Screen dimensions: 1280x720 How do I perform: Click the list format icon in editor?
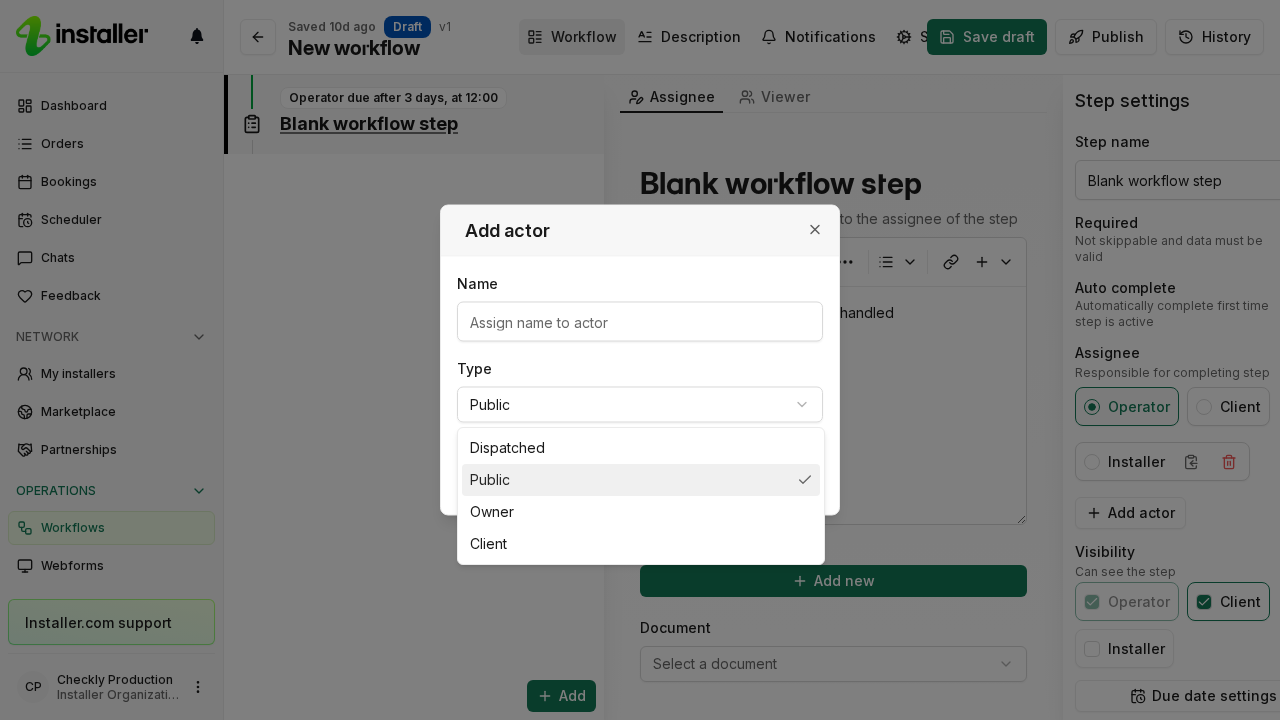click(886, 262)
